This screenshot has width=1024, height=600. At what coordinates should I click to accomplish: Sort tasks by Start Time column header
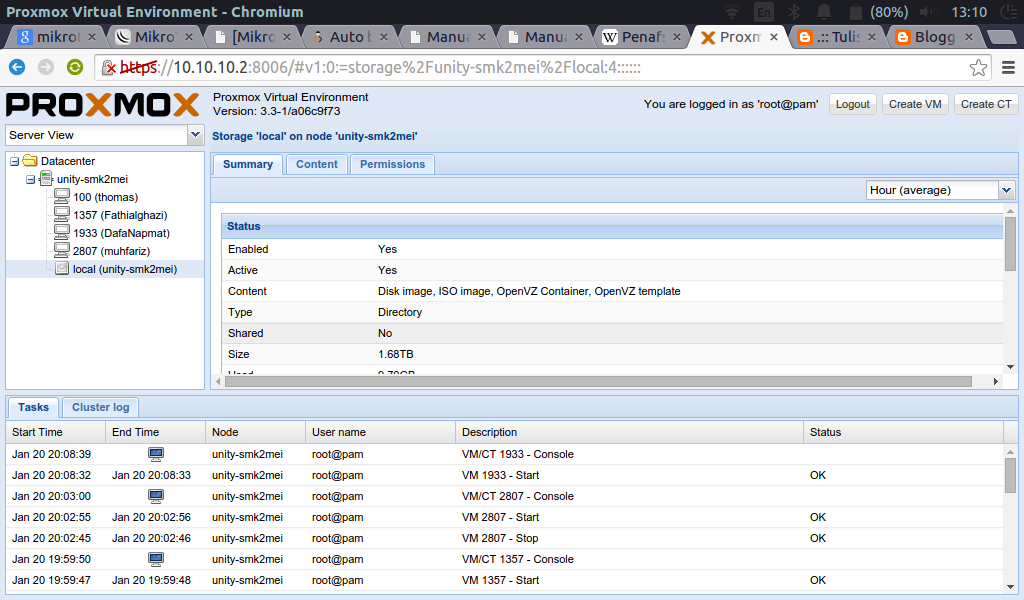tap(56, 432)
